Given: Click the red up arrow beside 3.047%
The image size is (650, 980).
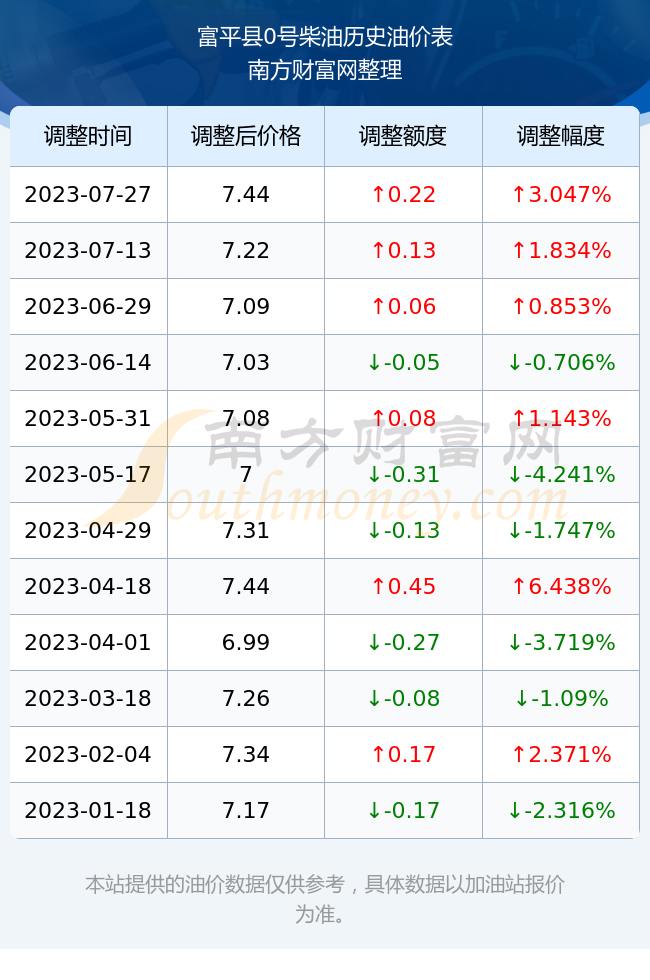Looking at the screenshot, I should 519,195.
